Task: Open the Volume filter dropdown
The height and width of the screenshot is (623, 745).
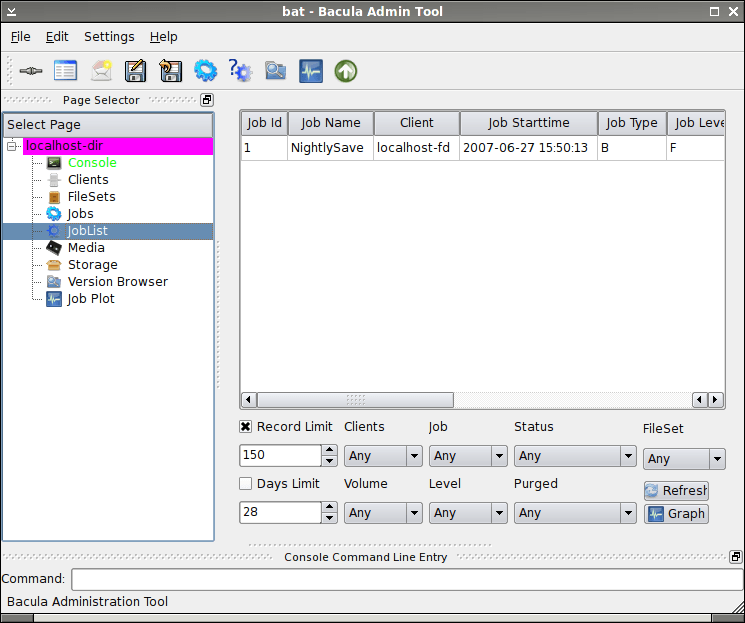Action: [x=383, y=513]
